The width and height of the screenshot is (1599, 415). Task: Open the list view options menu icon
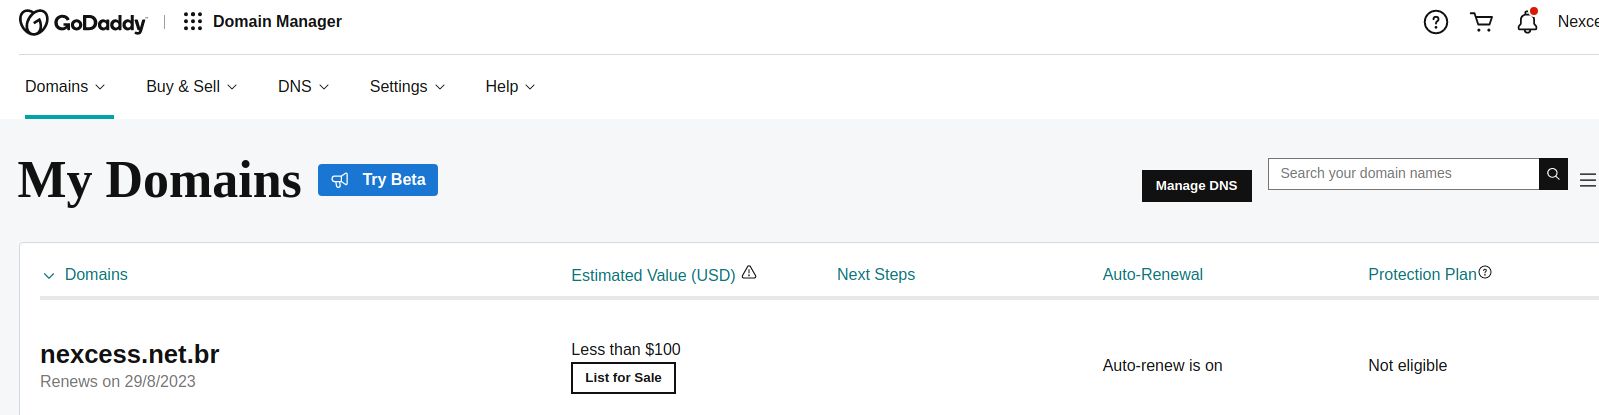point(1587,181)
